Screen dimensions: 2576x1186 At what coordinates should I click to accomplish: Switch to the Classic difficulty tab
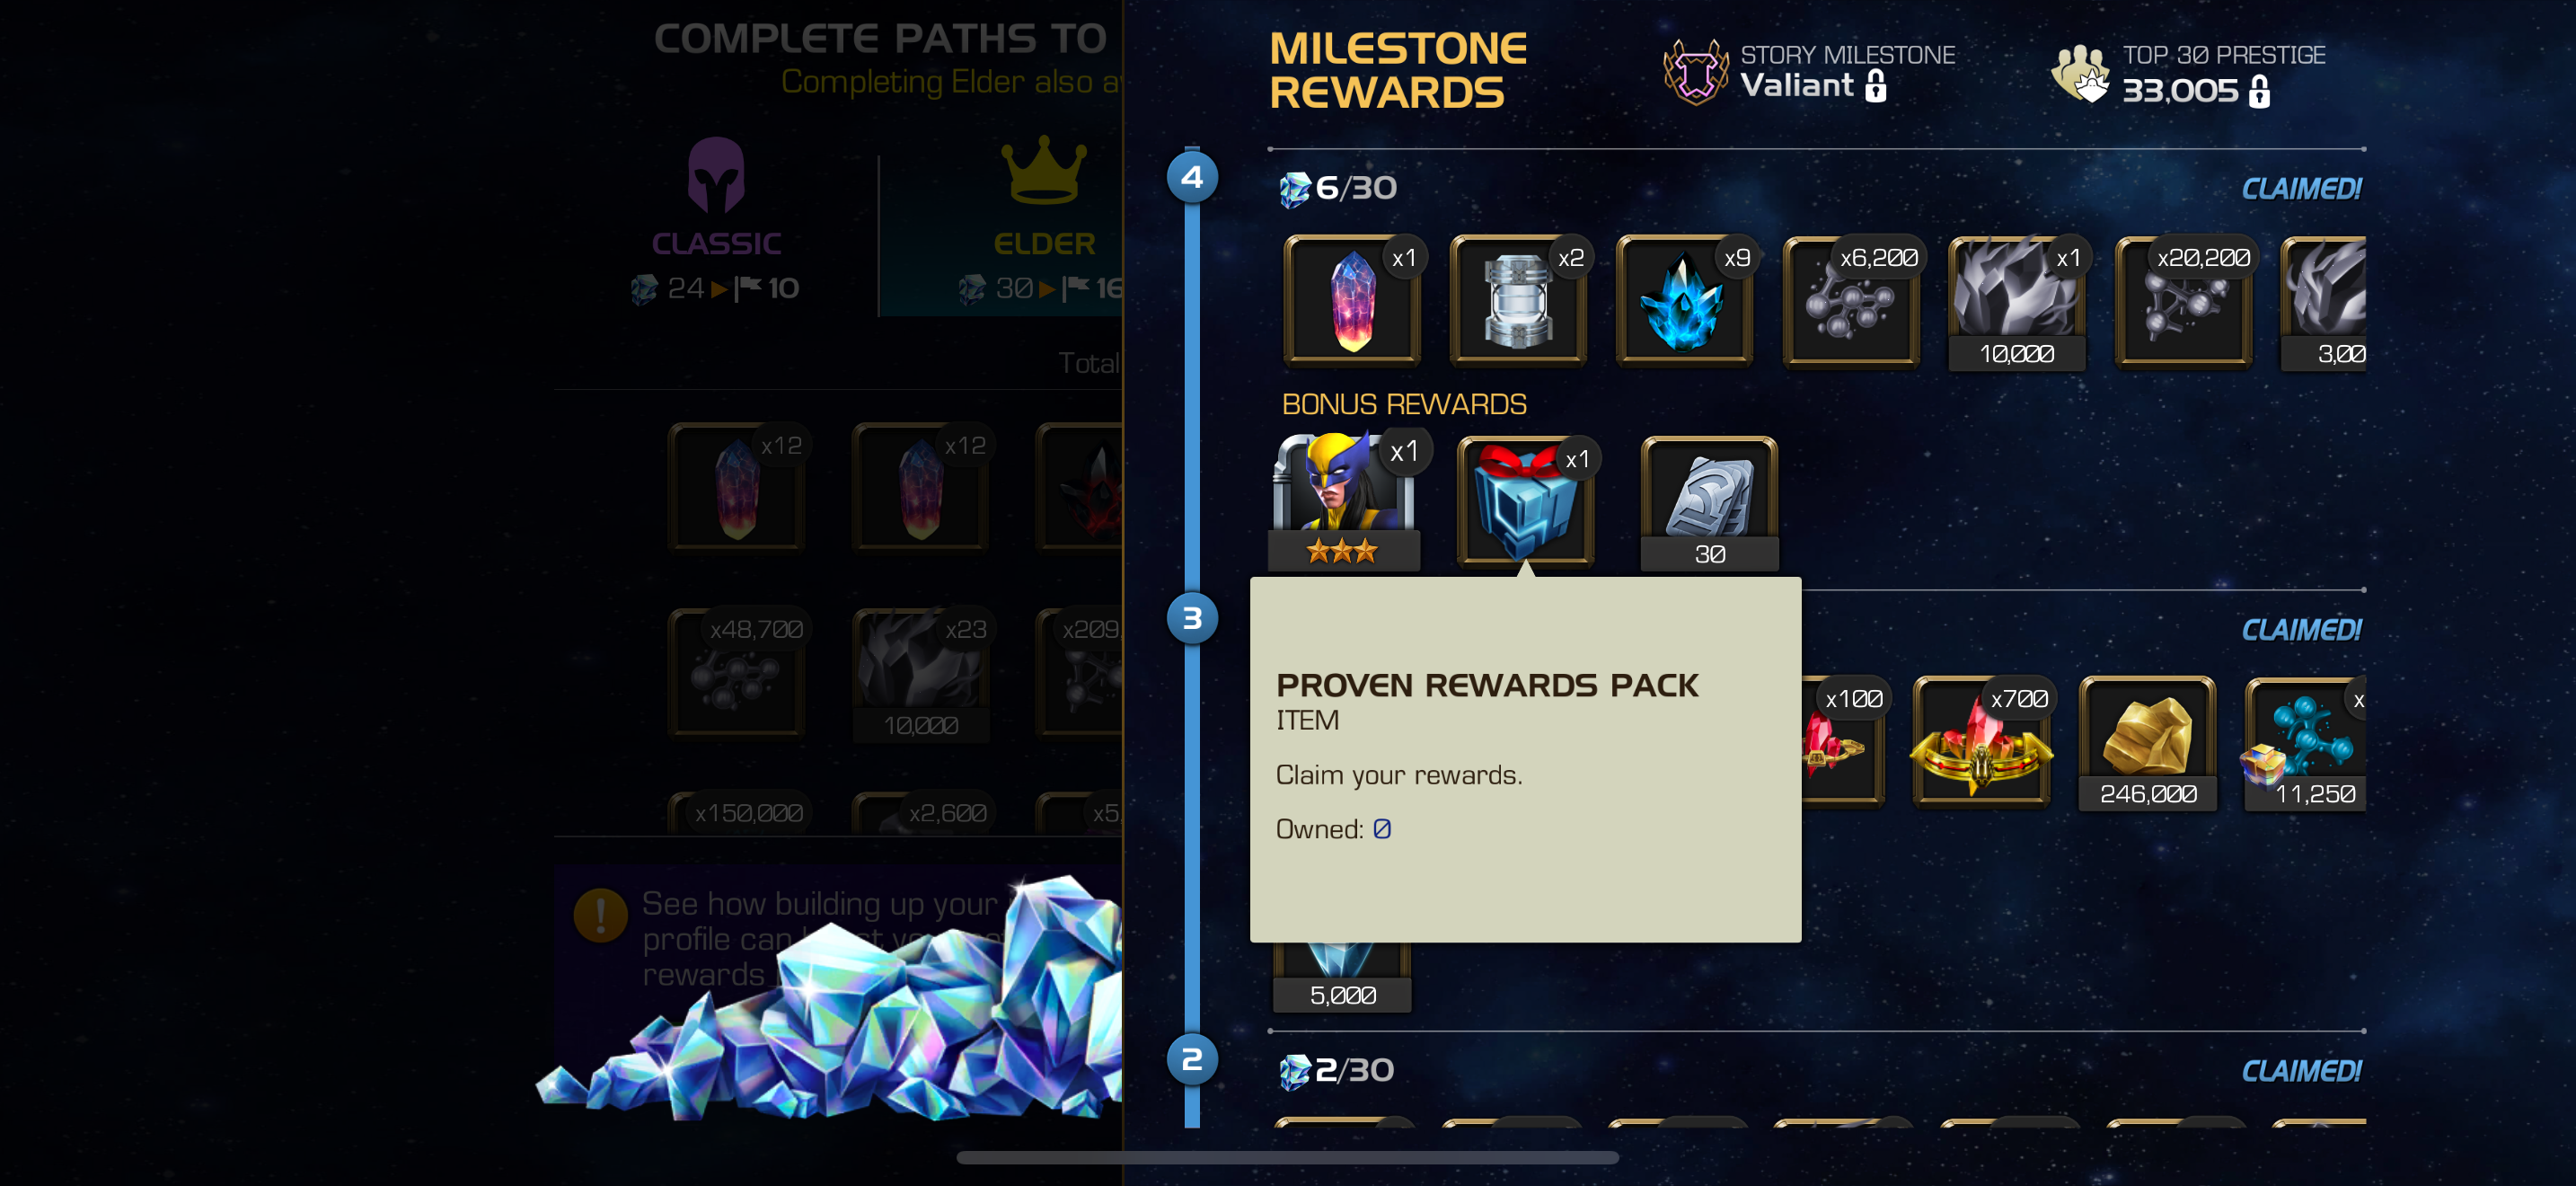coord(716,220)
